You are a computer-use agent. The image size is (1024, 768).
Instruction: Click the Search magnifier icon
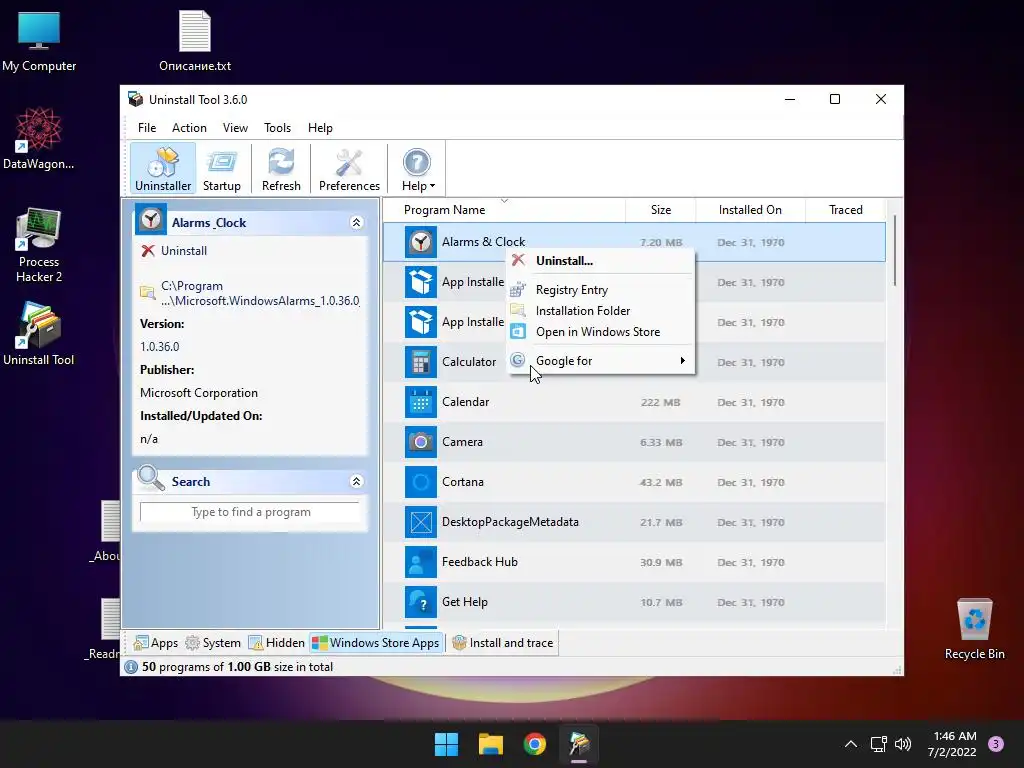(x=151, y=478)
